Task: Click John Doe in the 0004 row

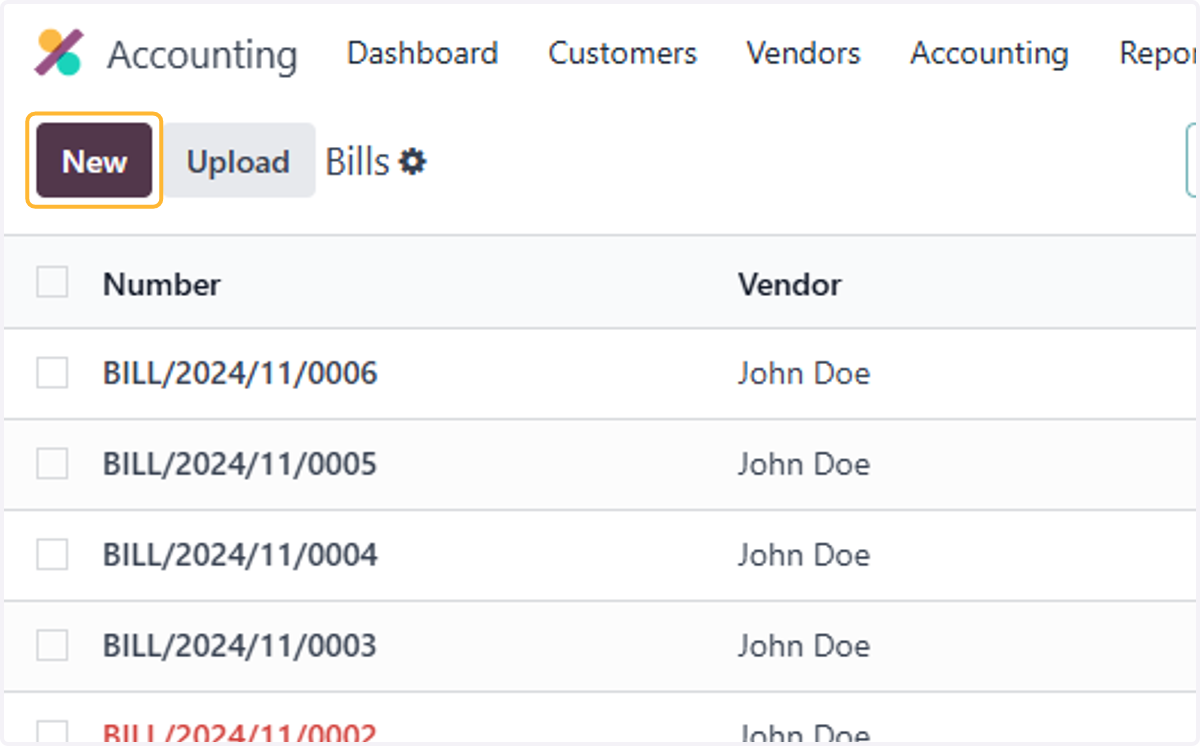Action: pyautogui.click(x=804, y=555)
